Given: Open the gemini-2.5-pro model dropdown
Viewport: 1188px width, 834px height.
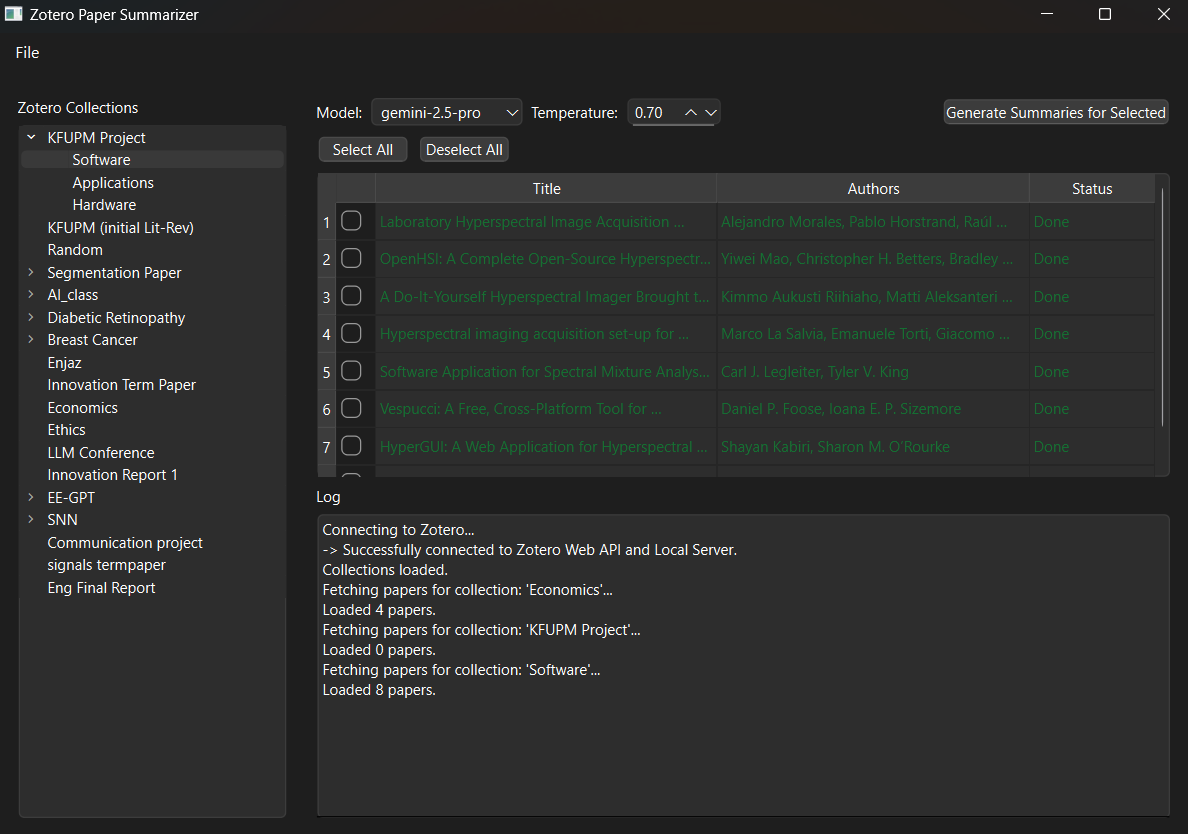Looking at the screenshot, I should 446,113.
